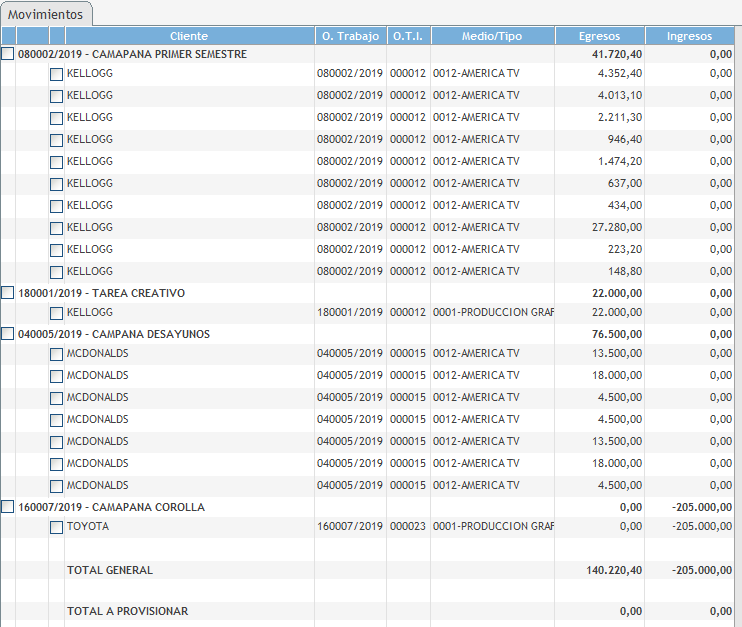Viewport: 742px width, 627px height.
Task: Sort by the Cliente column header
Action: pyautogui.click(x=189, y=36)
